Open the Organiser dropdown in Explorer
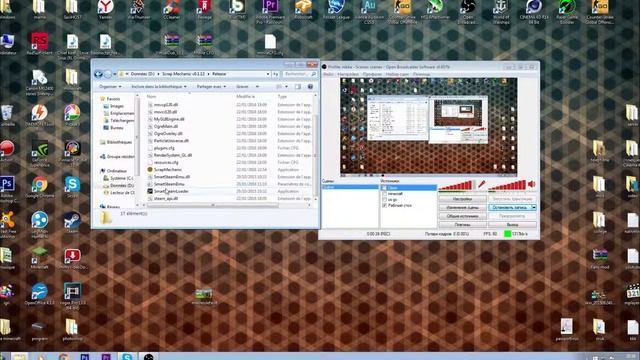 (110, 87)
